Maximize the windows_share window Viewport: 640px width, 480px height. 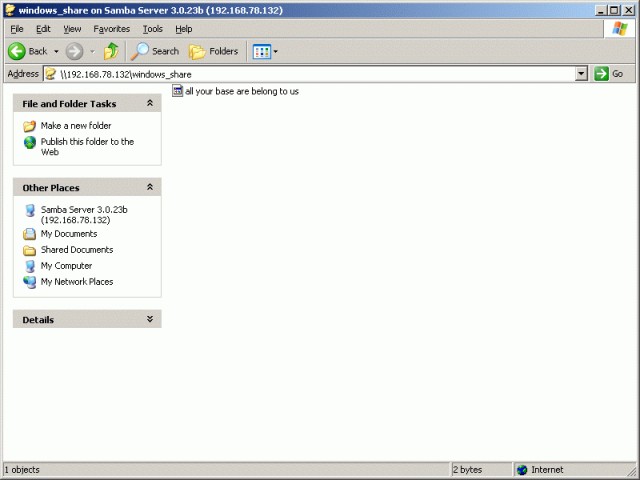[614, 10]
